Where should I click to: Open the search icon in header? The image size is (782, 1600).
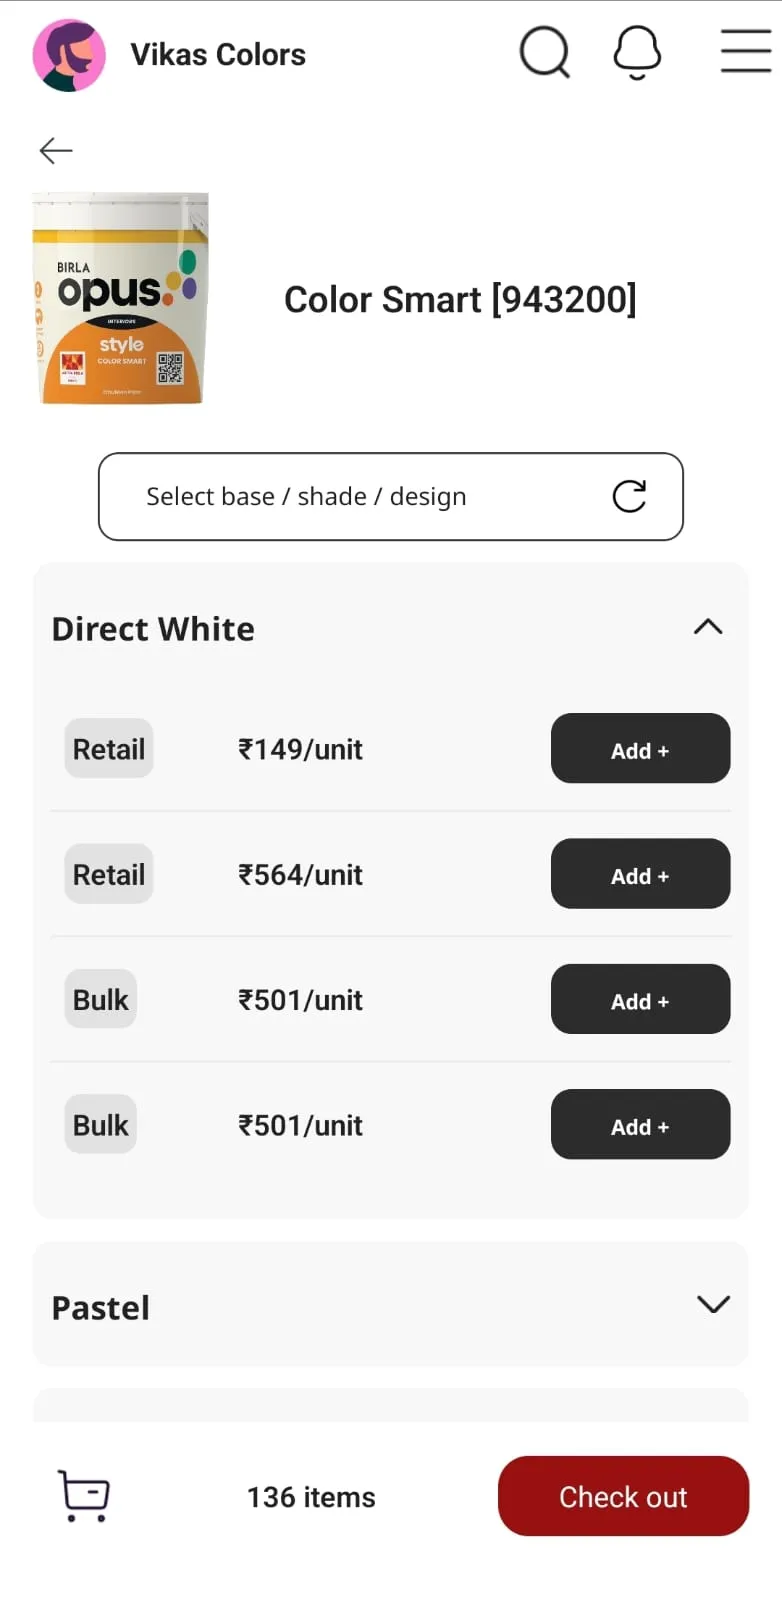coord(544,52)
